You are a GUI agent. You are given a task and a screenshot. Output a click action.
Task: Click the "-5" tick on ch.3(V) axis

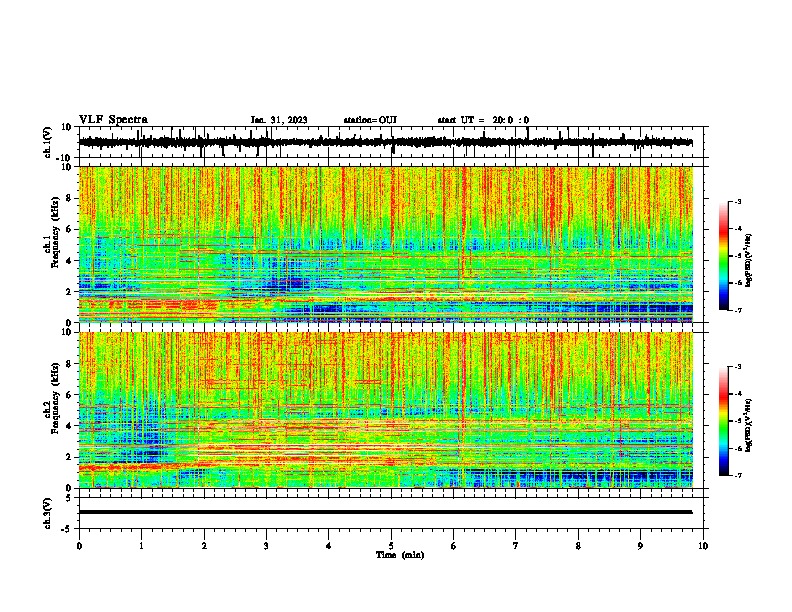(x=67, y=529)
